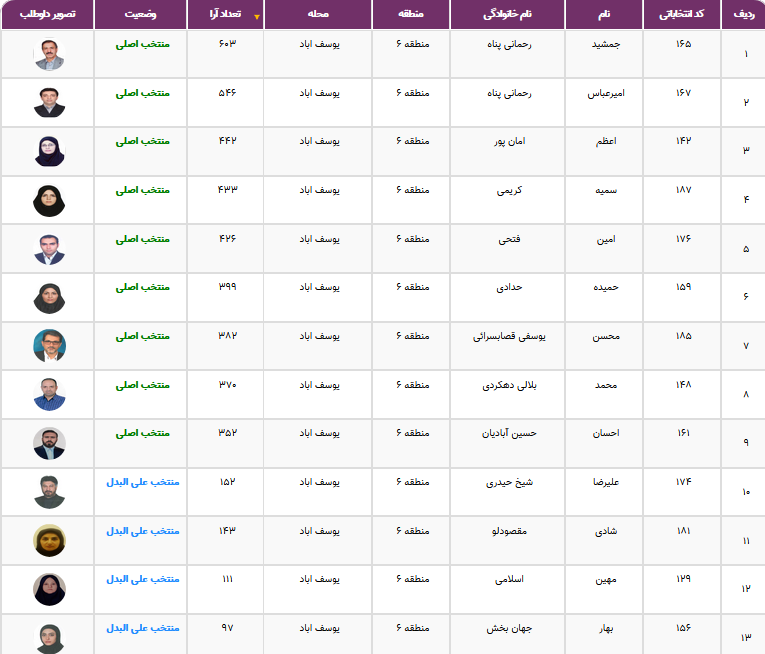Click vote count ۵۴۶
The width and height of the screenshot is (765, 654).
(227, 92)
